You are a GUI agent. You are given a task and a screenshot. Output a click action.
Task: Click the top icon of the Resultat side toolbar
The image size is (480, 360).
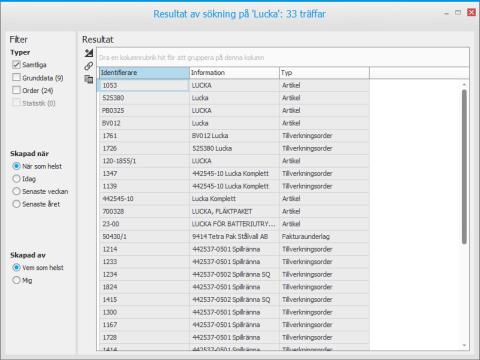click(x=89, y=53)
